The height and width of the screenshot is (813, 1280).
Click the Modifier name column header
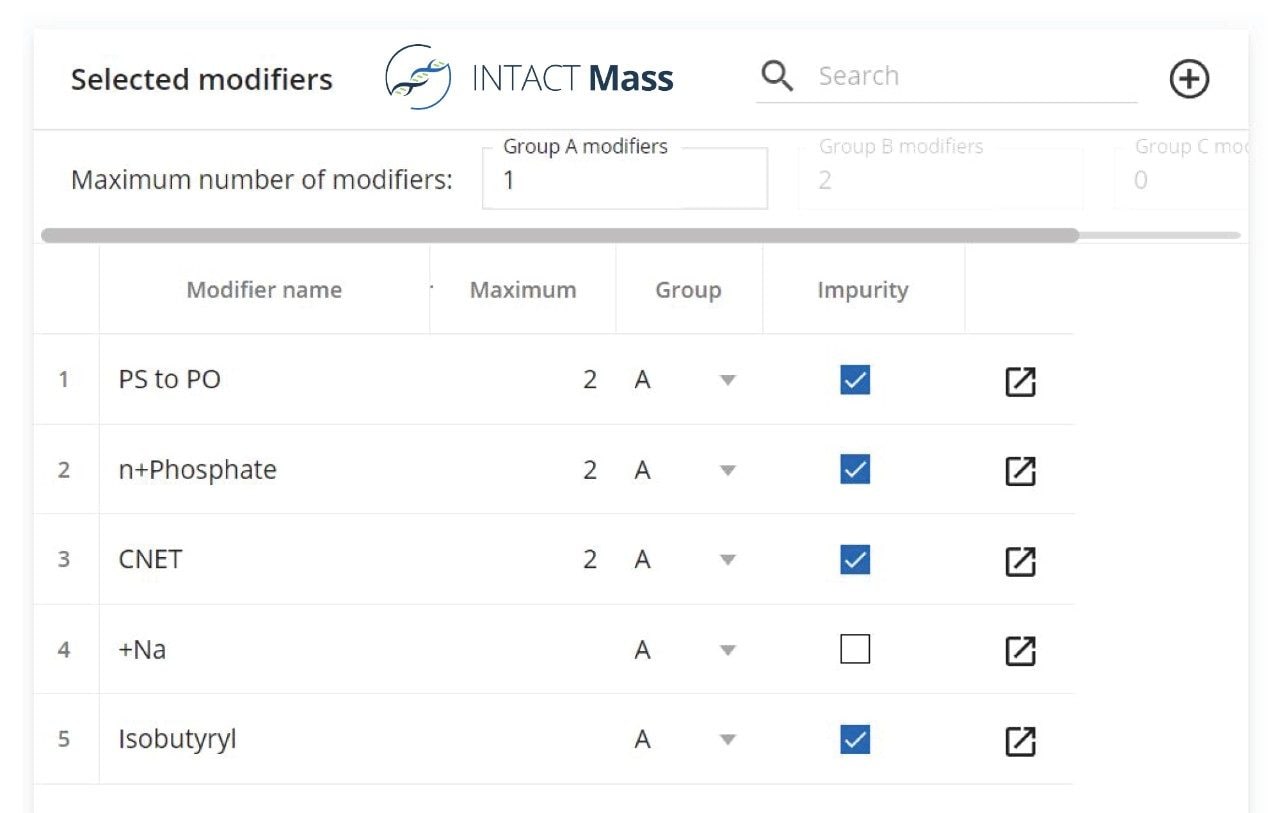click(264, 290)
